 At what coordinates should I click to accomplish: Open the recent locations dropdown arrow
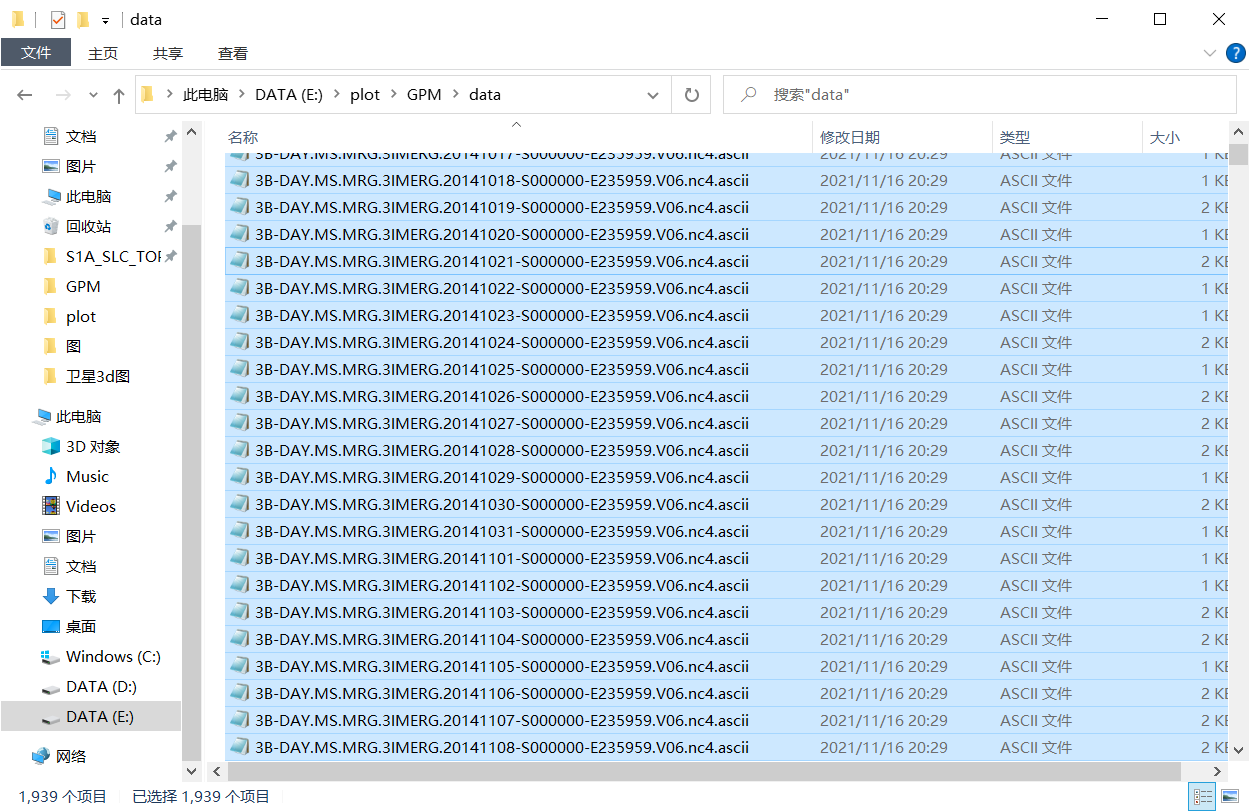point(93,95)
